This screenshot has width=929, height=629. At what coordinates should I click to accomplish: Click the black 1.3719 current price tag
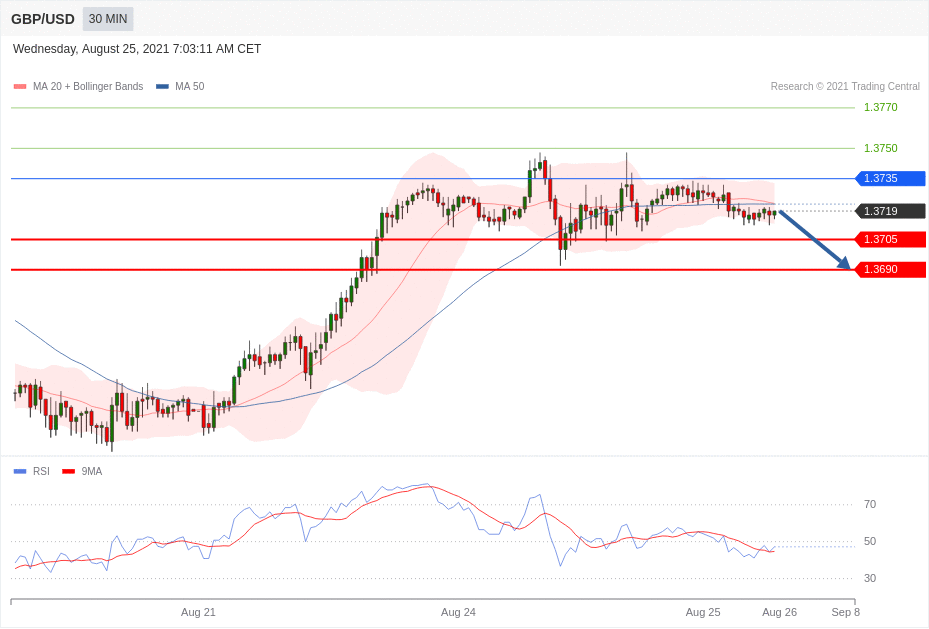890,211
